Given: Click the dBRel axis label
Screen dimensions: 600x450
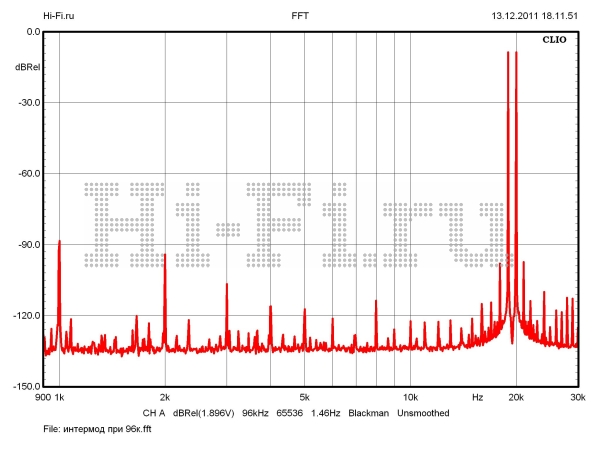Looking at the screenshot, I should 27,67.
